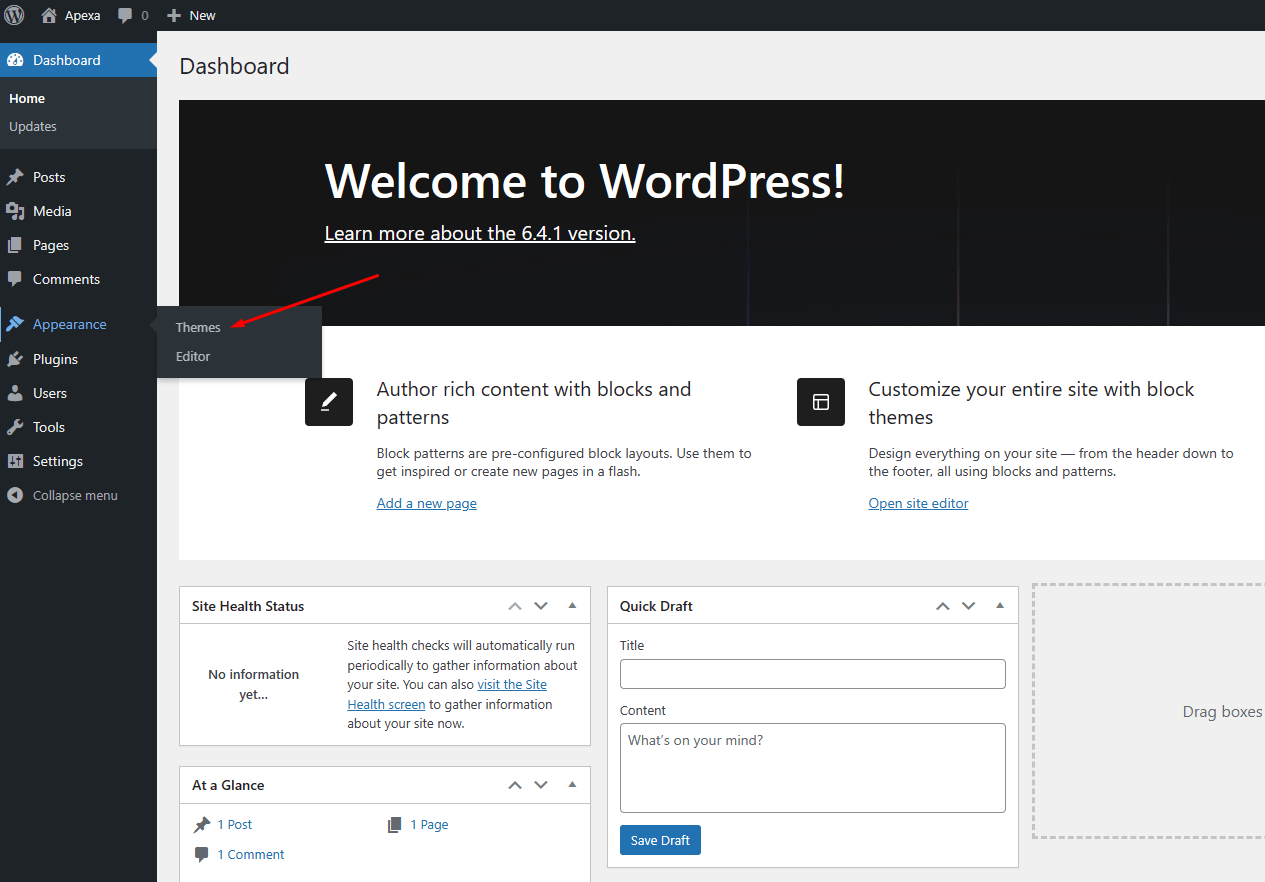Image resolution: width=1265 pixels, height=882 pixels.
Task: Click the Save Draft button
Action: pyautogui.click(x=660, y=840)
